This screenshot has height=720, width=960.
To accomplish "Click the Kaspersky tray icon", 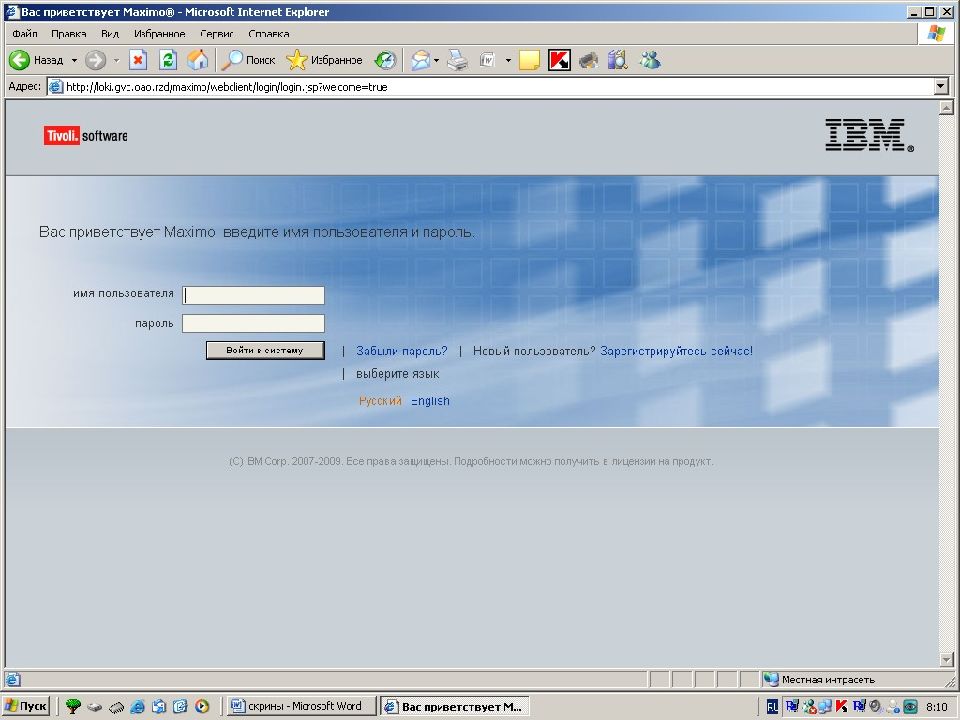I will 841,707.
